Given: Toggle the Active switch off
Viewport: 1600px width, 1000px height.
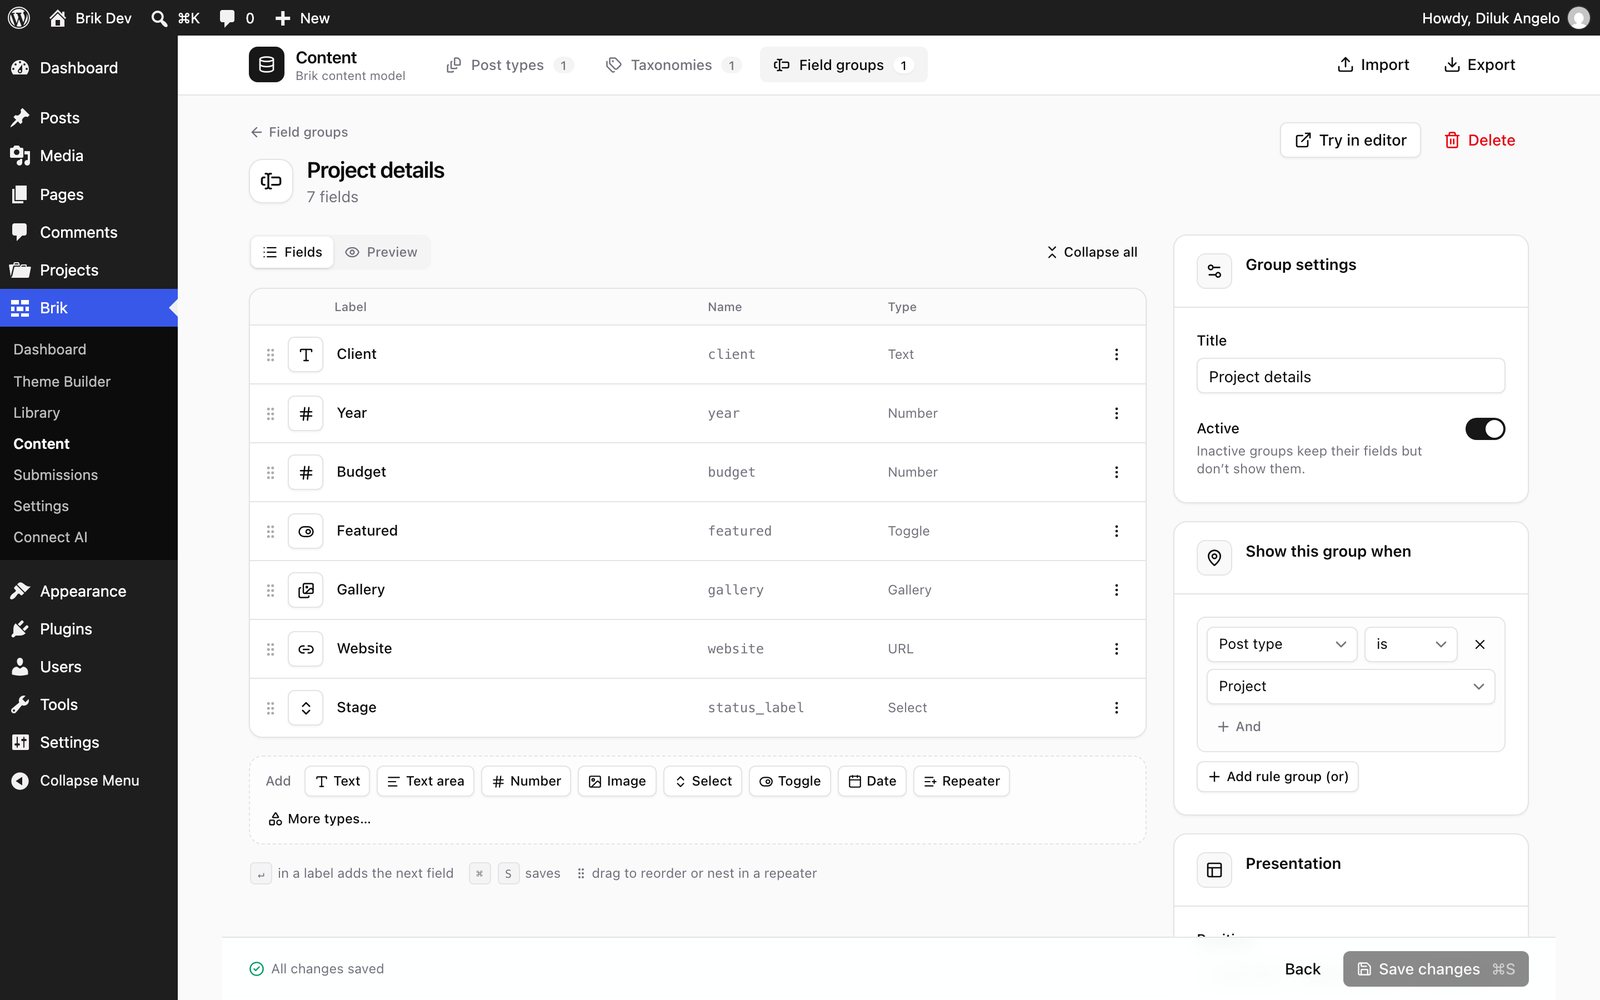Looking at the screenshot, I should 1485,429.
